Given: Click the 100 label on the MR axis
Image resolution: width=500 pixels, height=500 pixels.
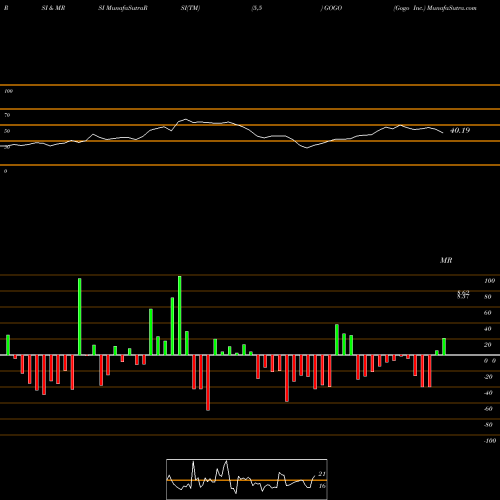Looking at the screenshot, I should point(489,281).
